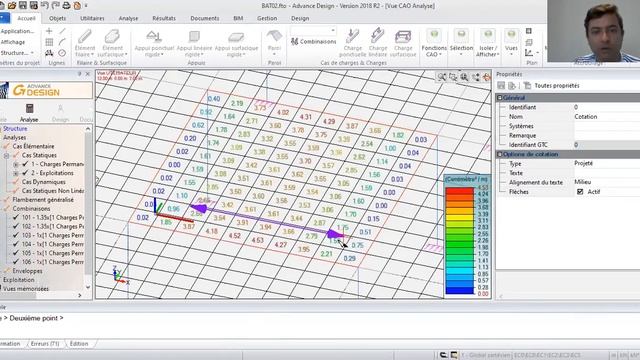
Task: Select the straight Line tool in Lignes group
Action: pos(62,31)
